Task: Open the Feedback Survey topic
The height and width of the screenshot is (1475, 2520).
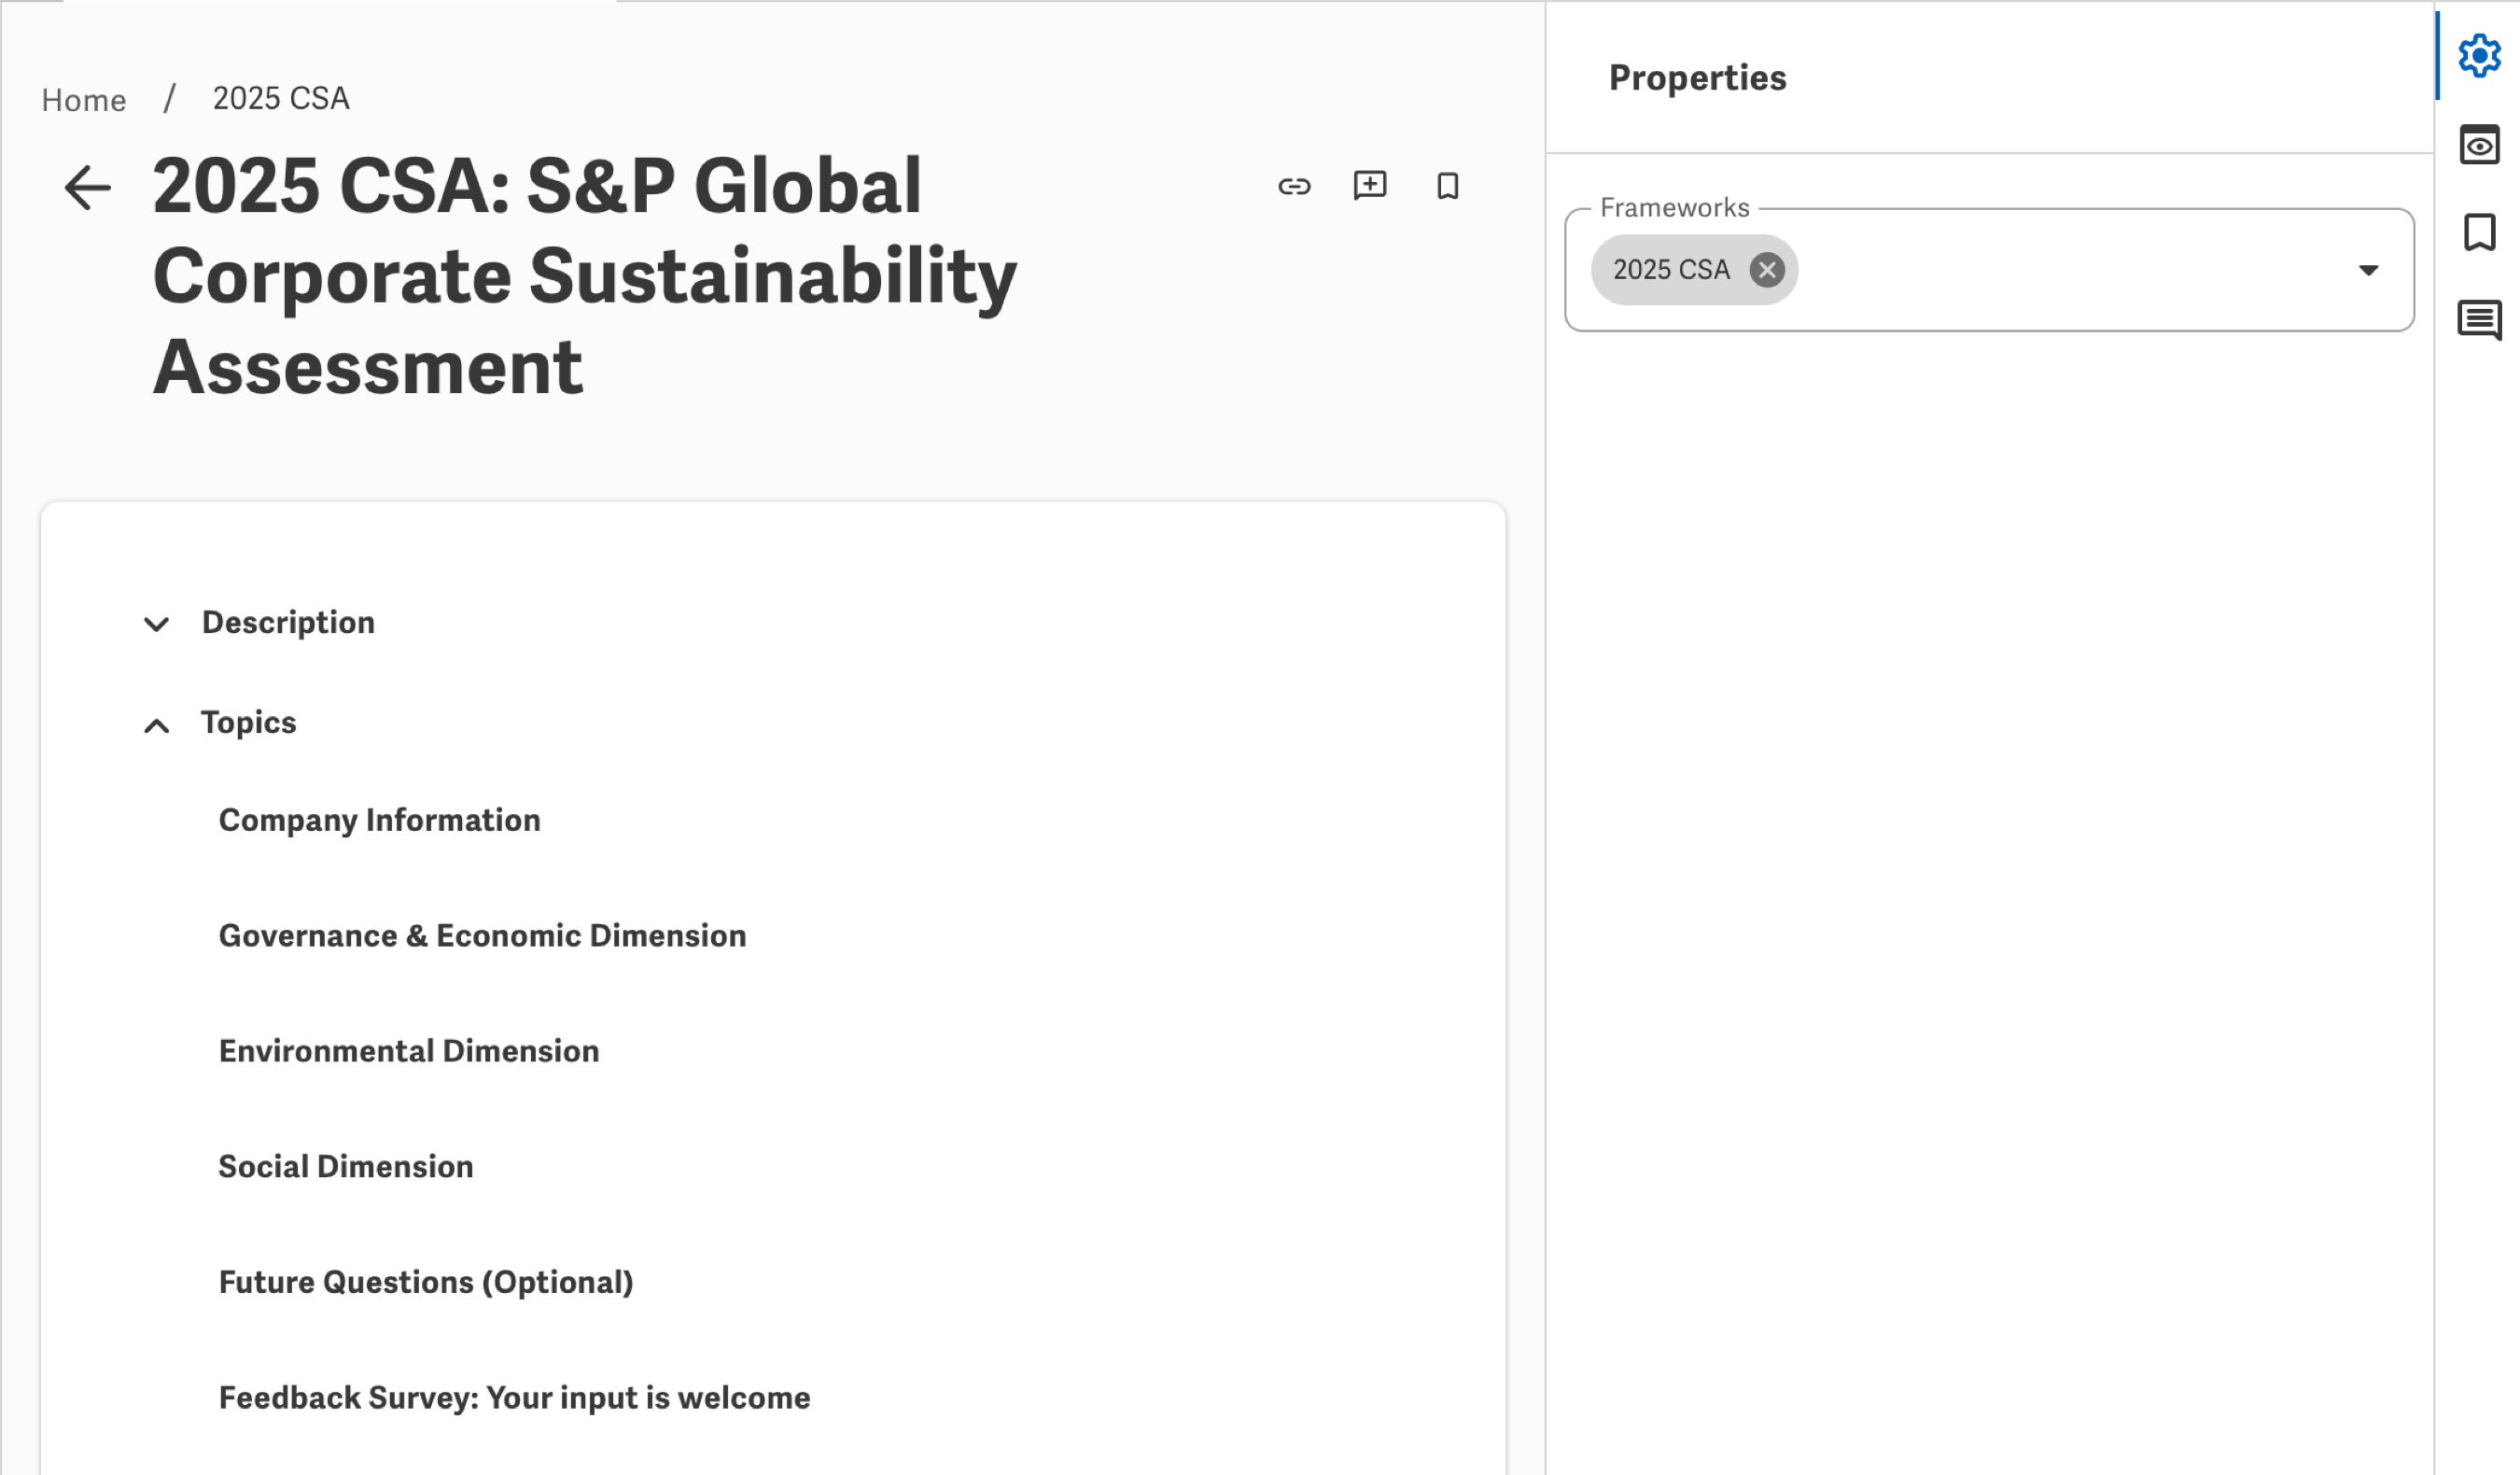Action: click(x=514, y=1398)
